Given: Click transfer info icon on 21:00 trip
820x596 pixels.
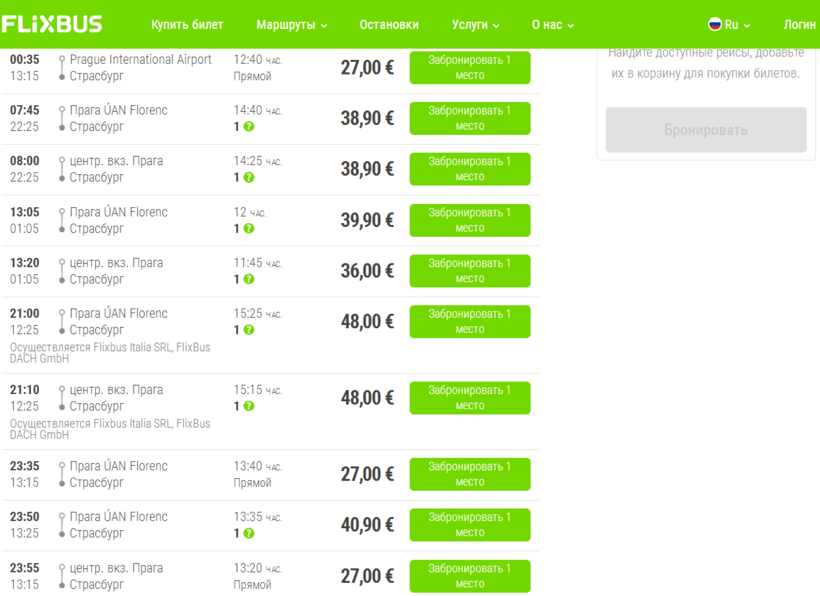Looking at the screenshot, I should point(249,330).
